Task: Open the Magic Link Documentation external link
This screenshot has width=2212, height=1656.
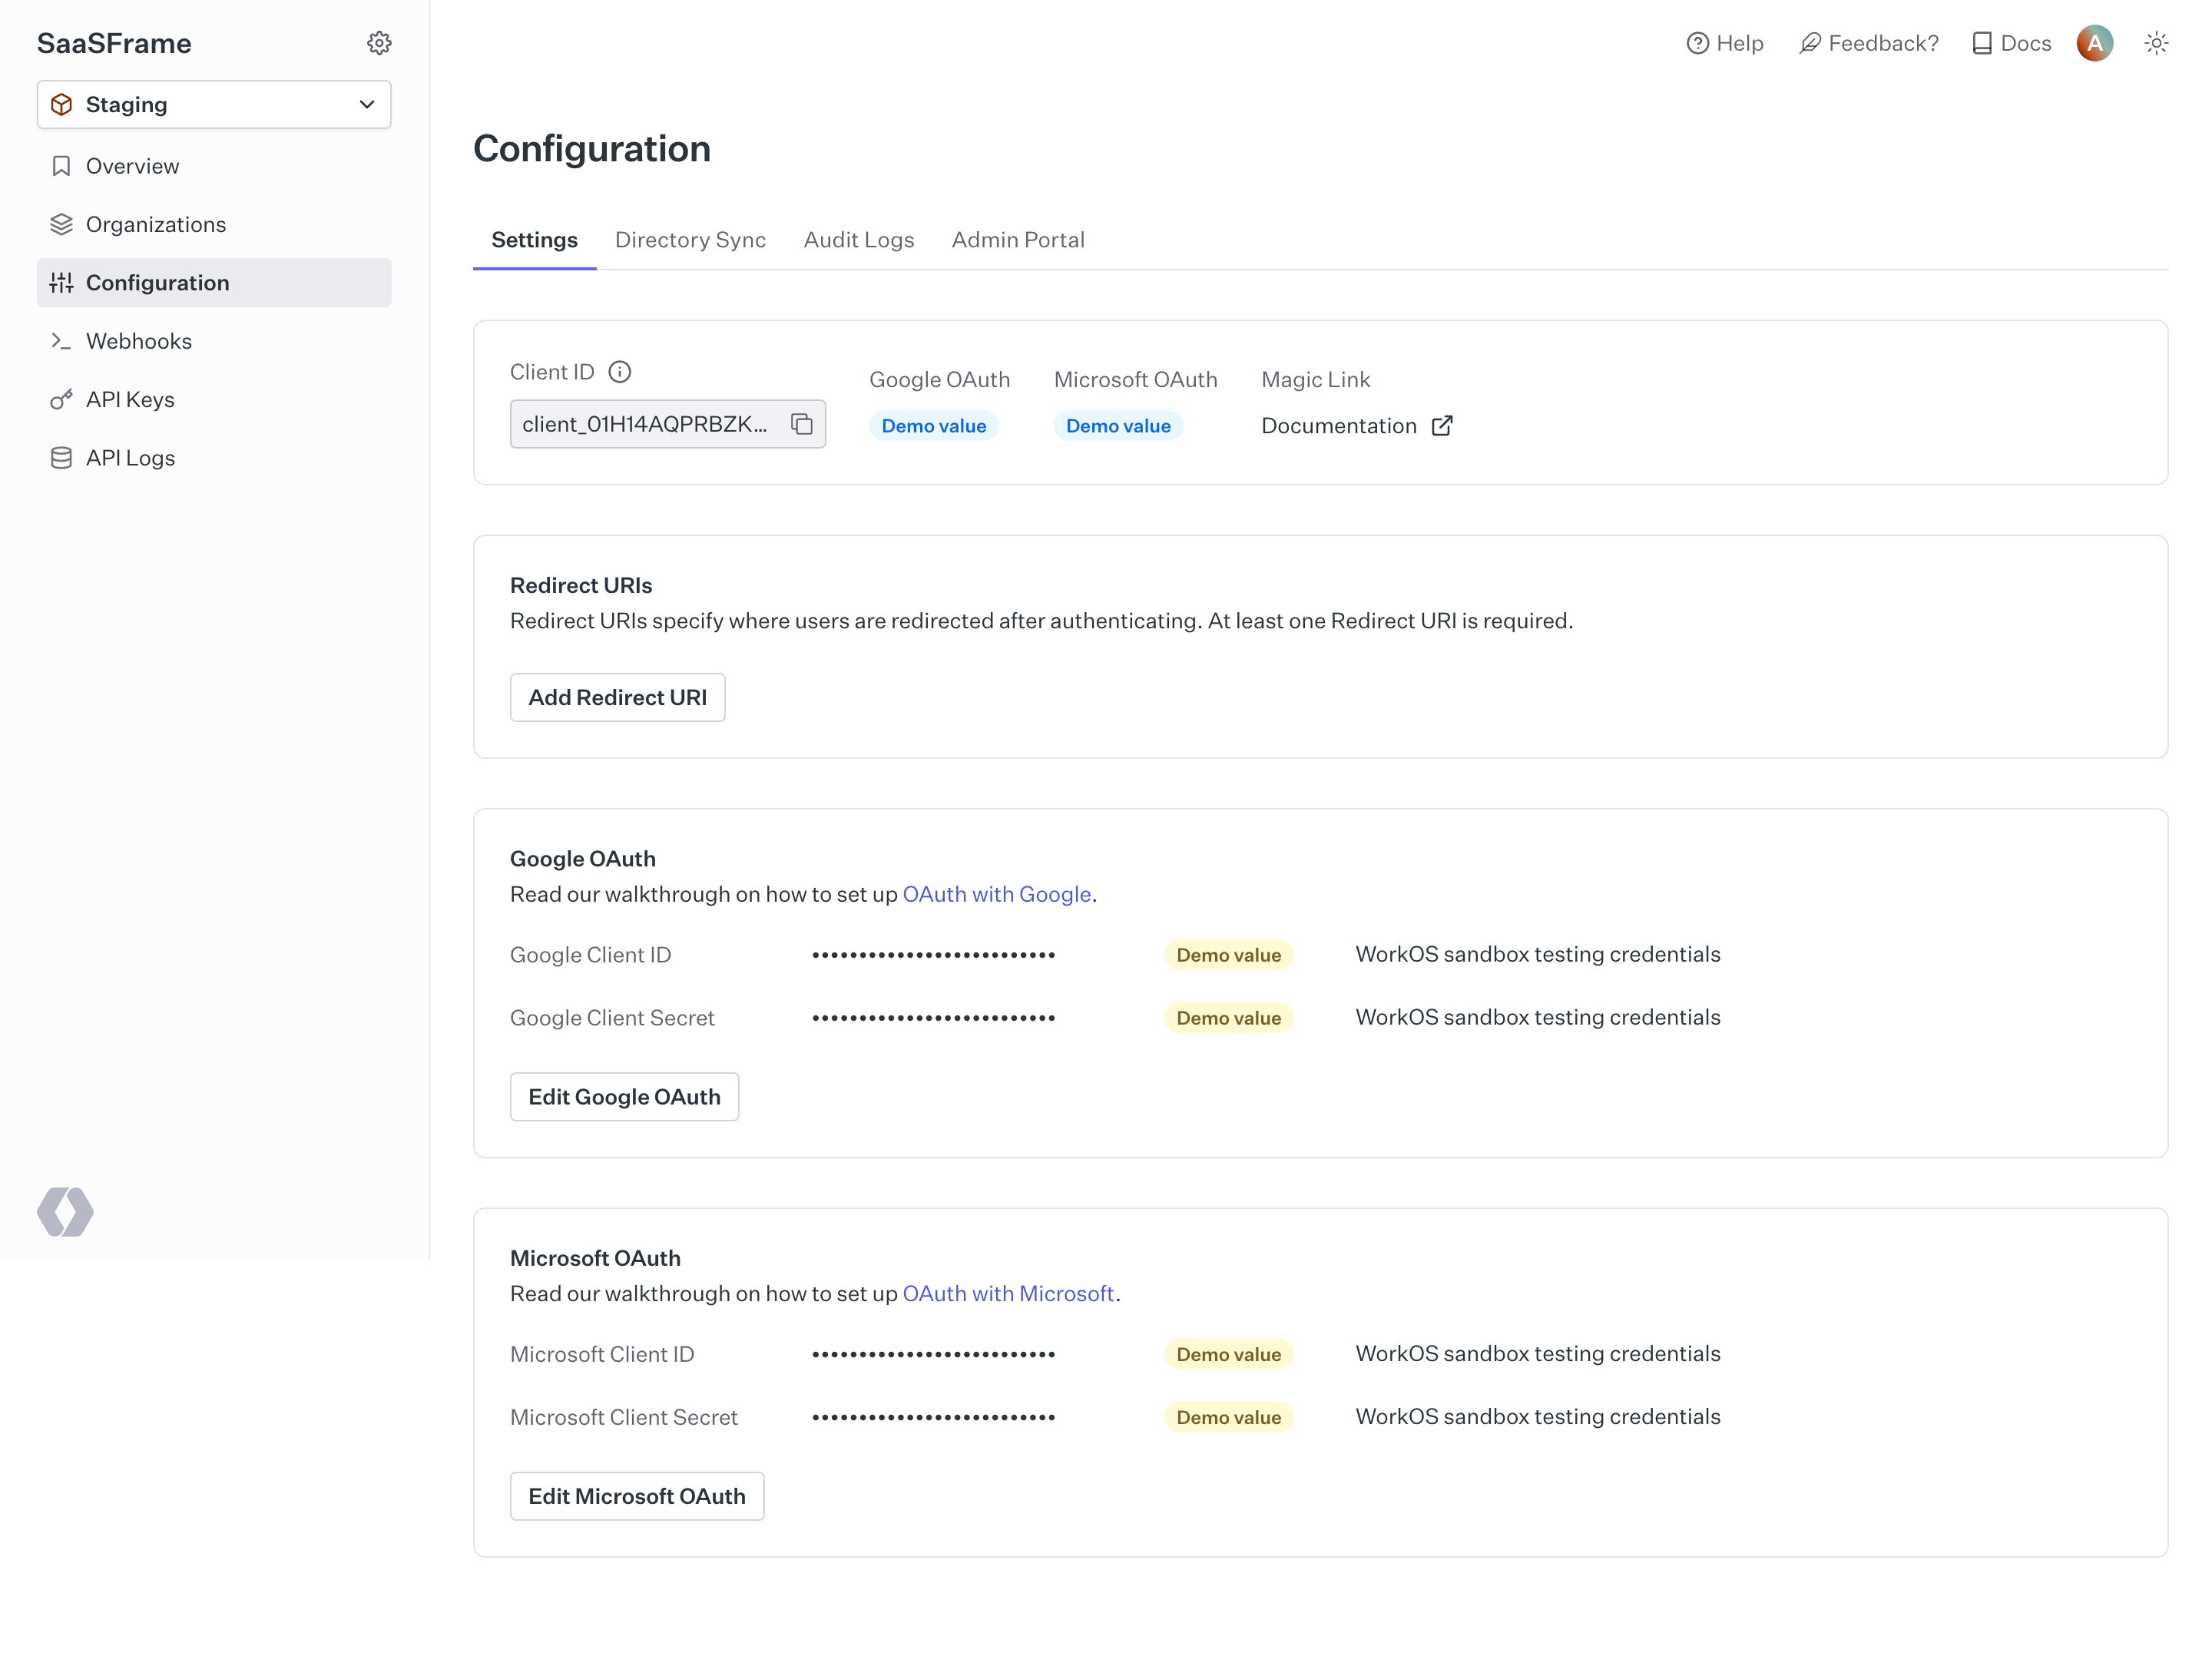Action: [1356, 426]
